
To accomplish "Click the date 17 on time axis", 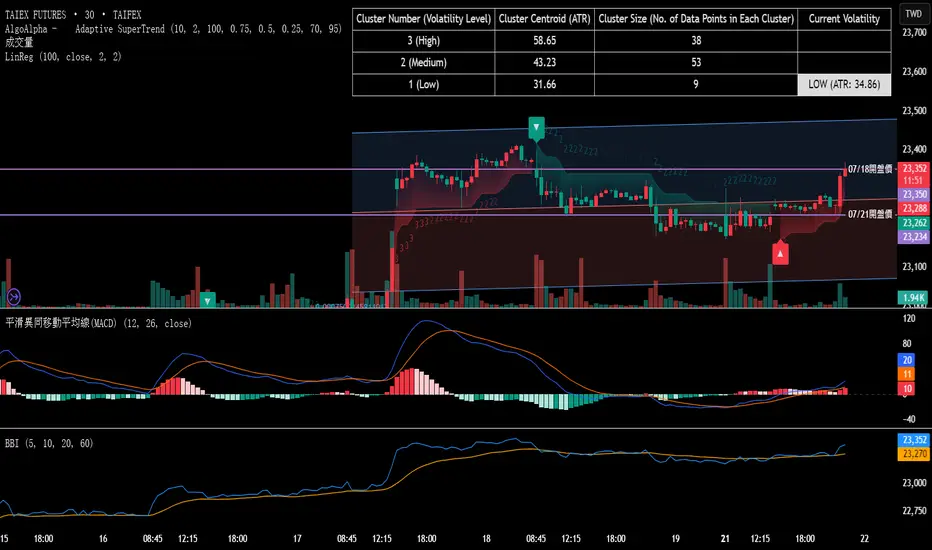I will 297,539.
